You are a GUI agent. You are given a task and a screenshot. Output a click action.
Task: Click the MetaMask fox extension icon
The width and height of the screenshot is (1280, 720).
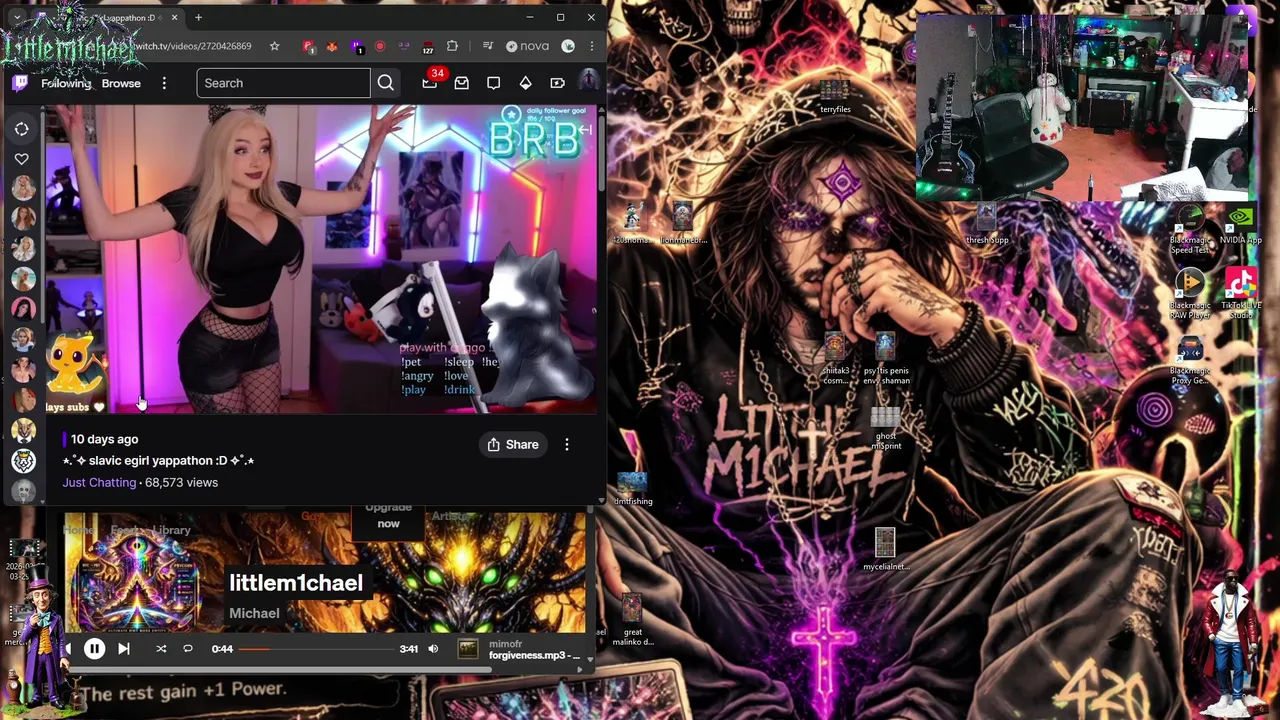[332, 46]
